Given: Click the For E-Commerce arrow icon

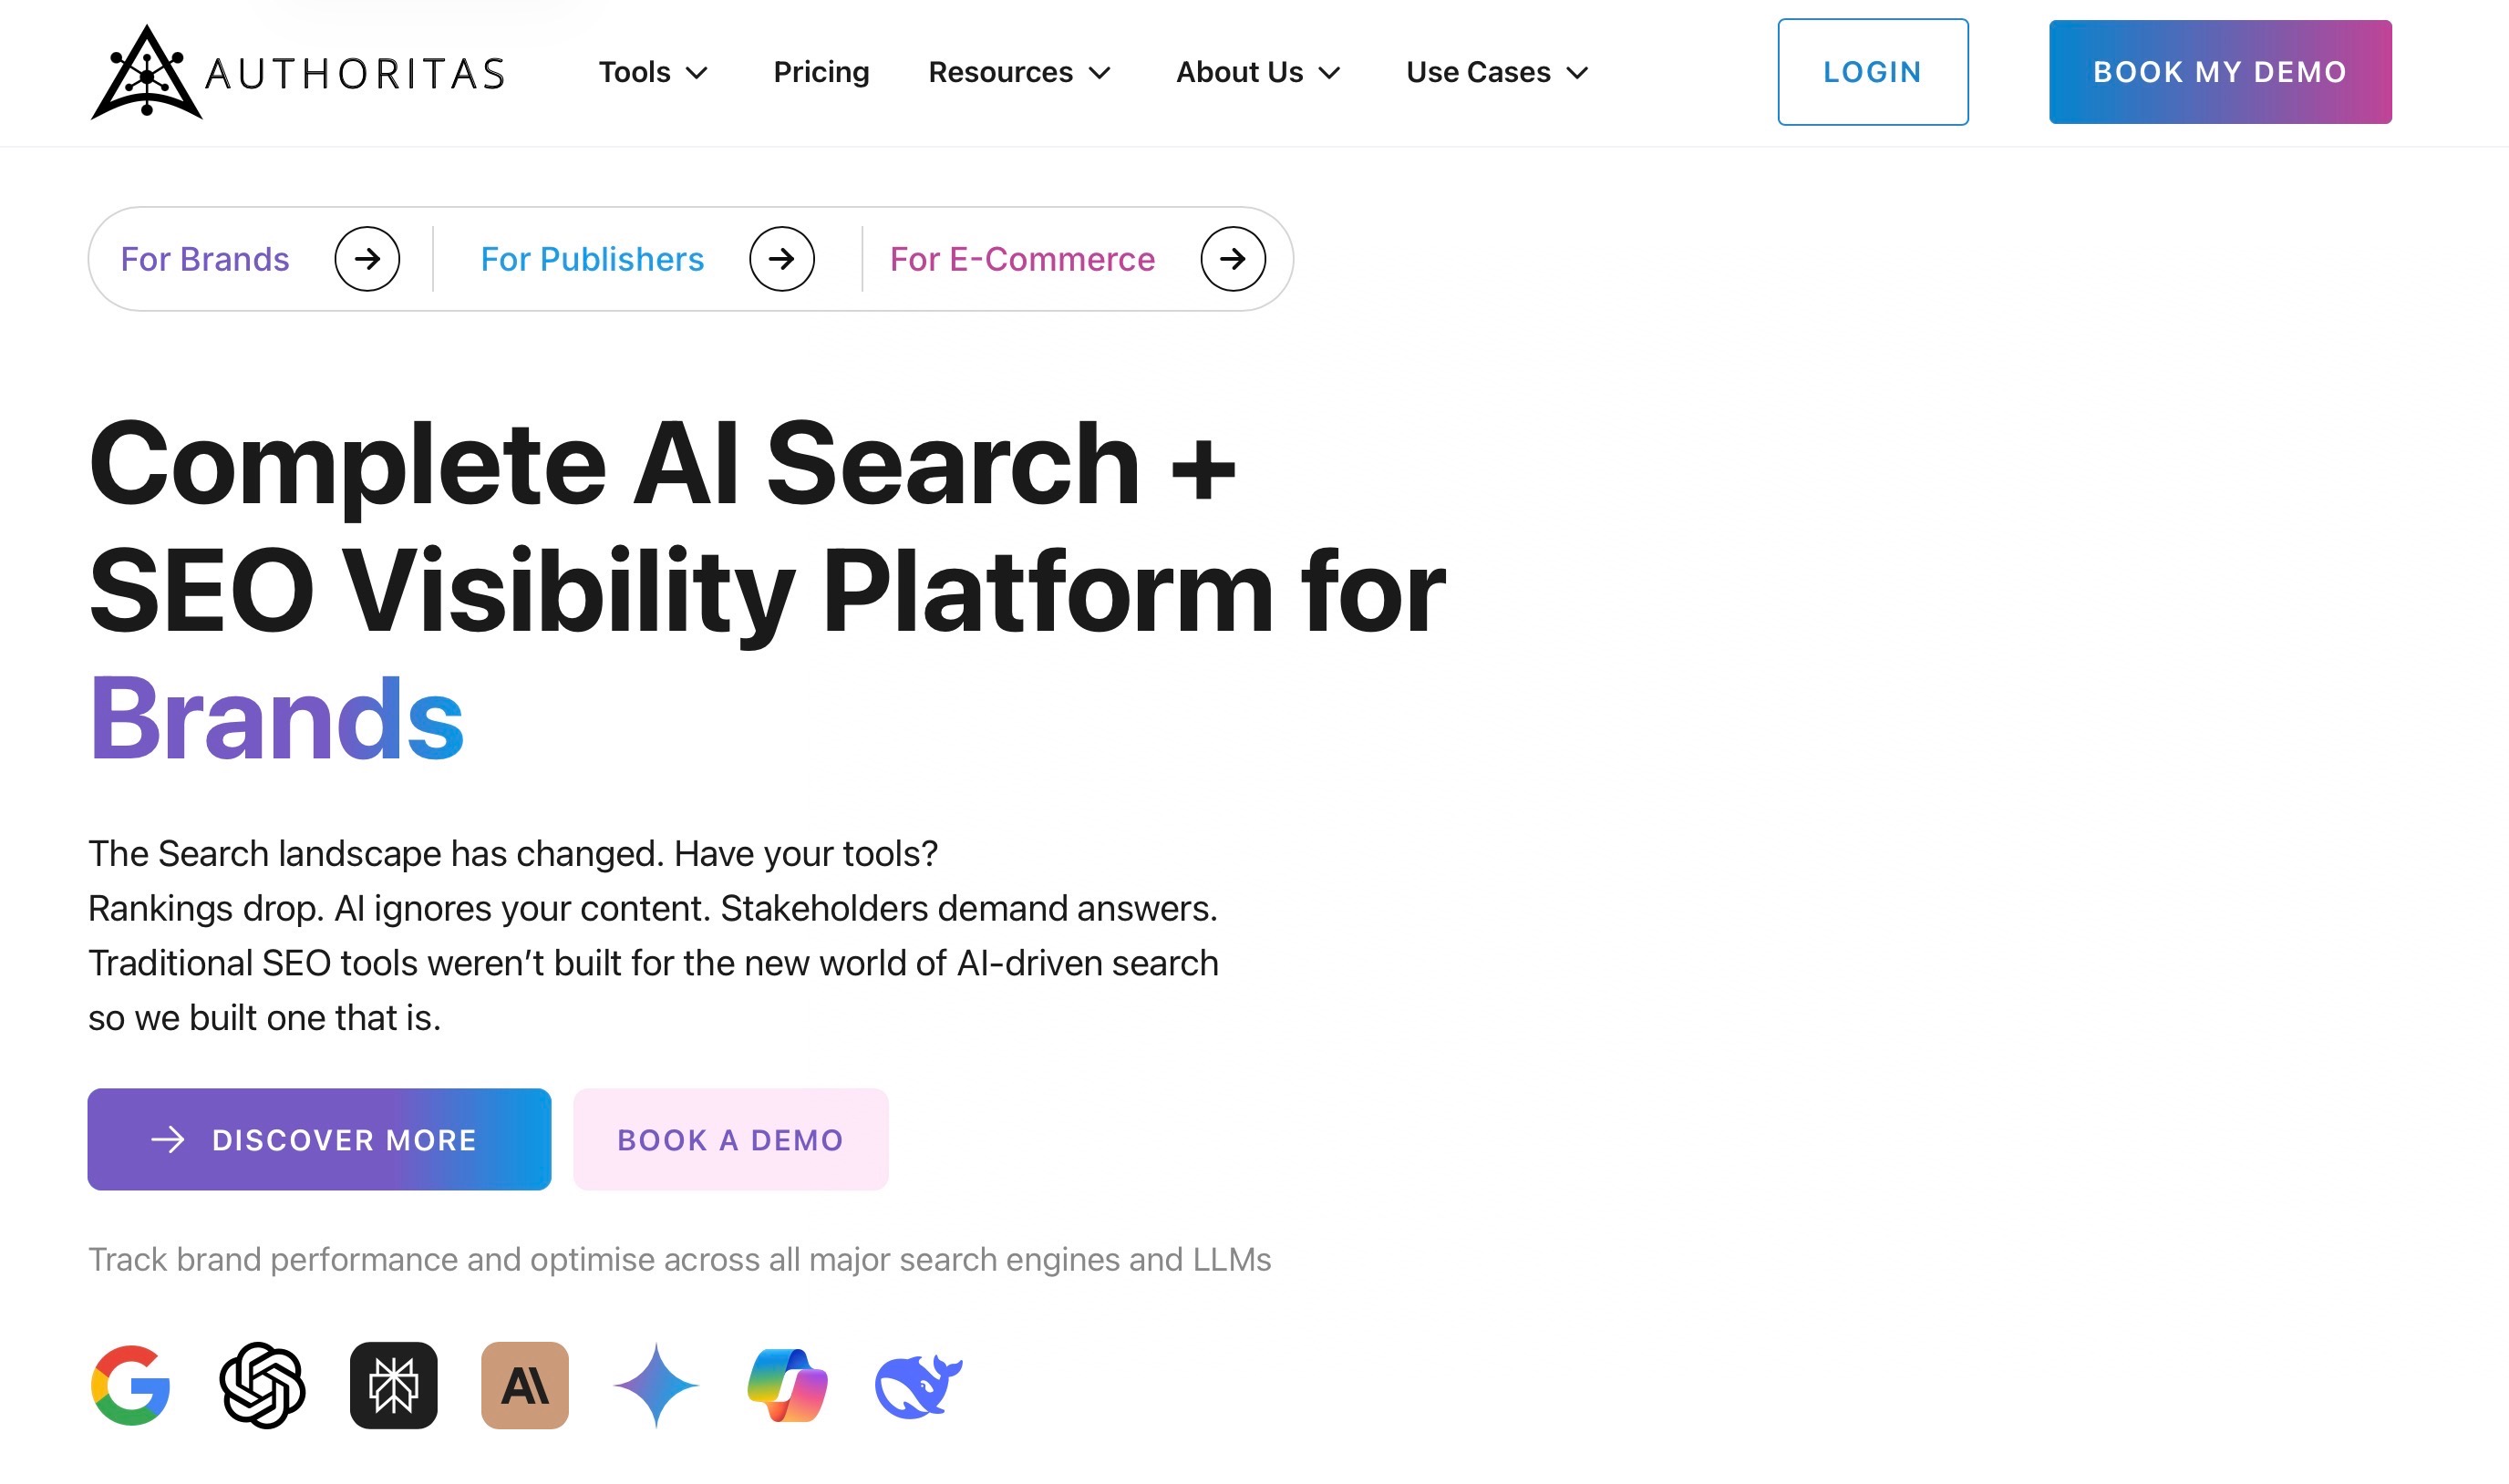Looking at the screenshot, I should click(1232, 258).
